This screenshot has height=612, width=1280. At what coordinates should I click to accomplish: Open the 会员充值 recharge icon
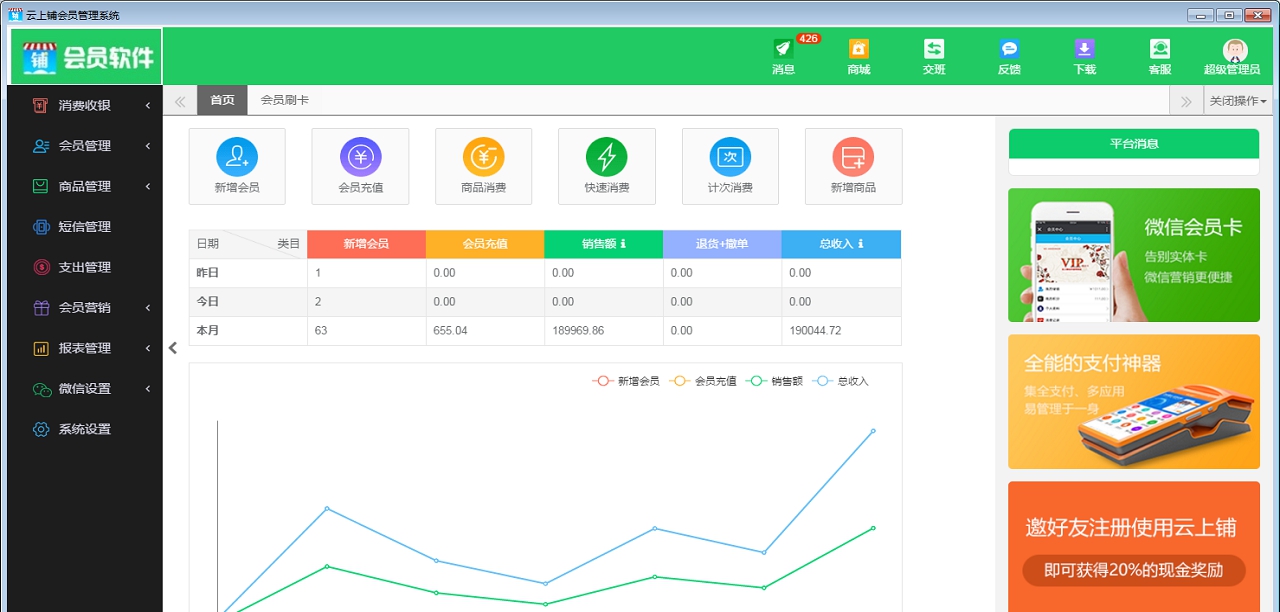coord(360,166)
